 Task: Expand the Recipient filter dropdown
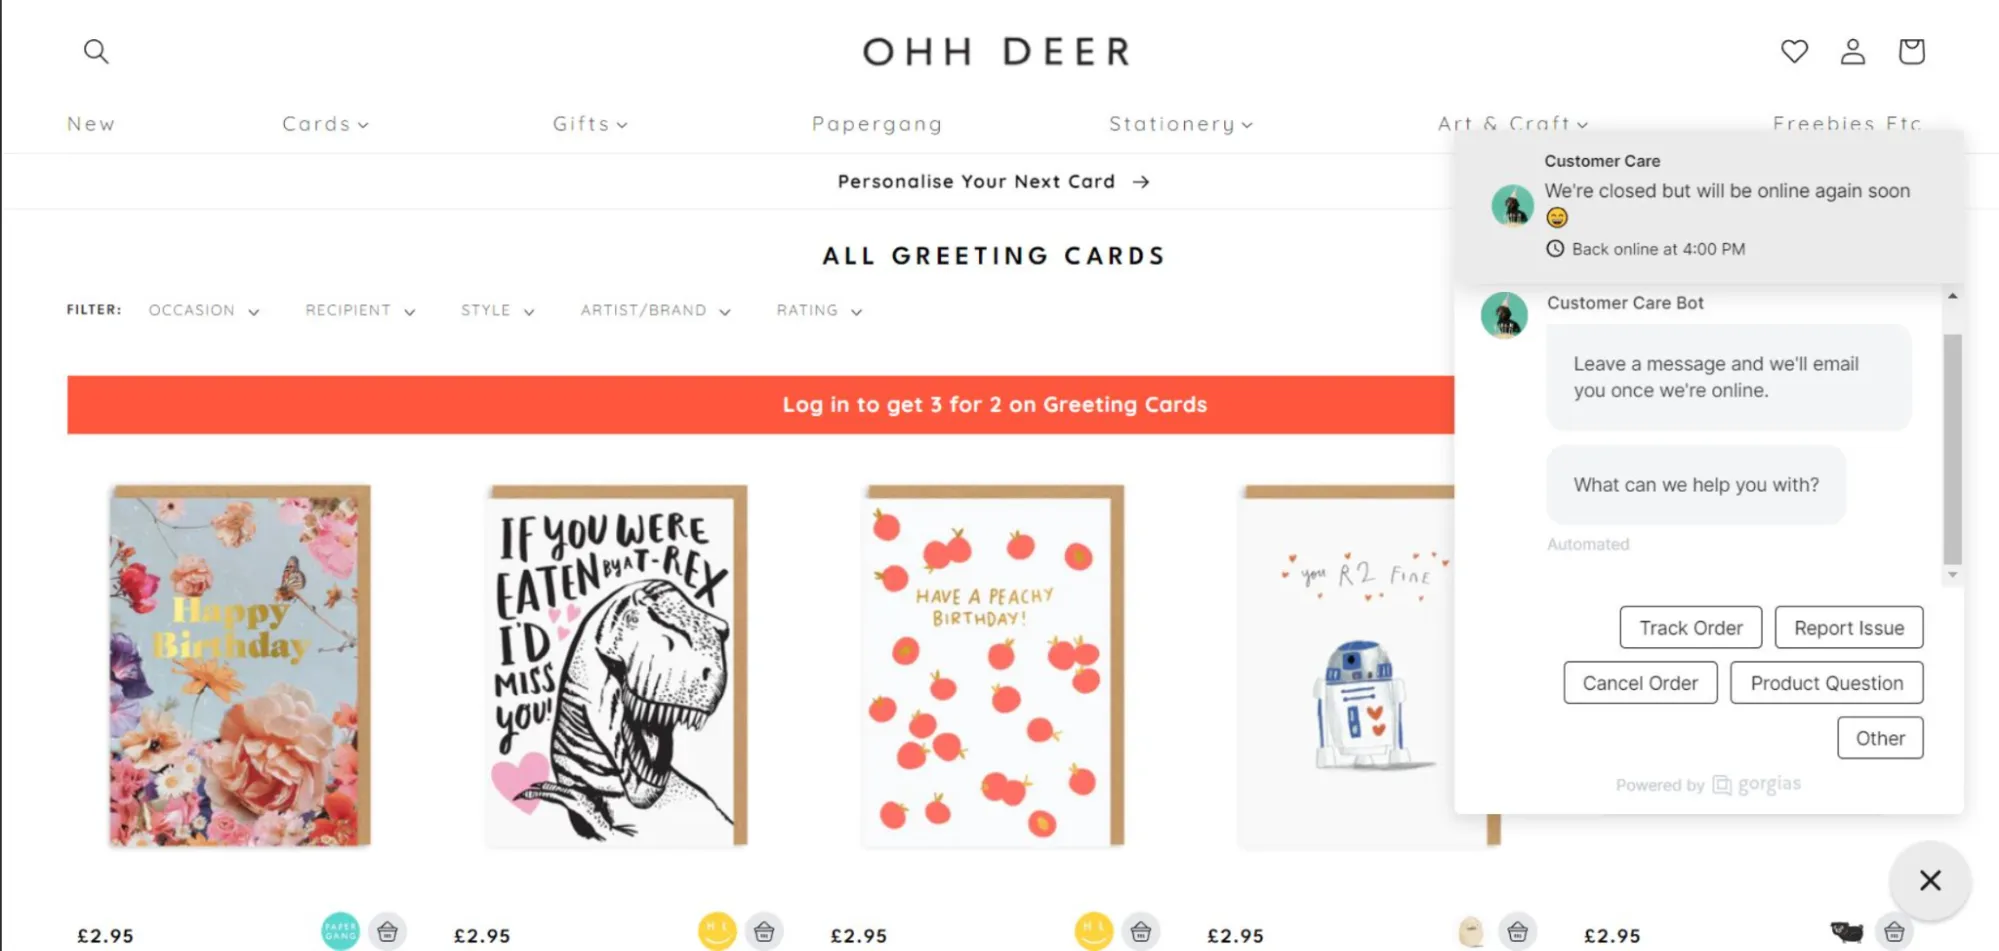pos(360,311)
